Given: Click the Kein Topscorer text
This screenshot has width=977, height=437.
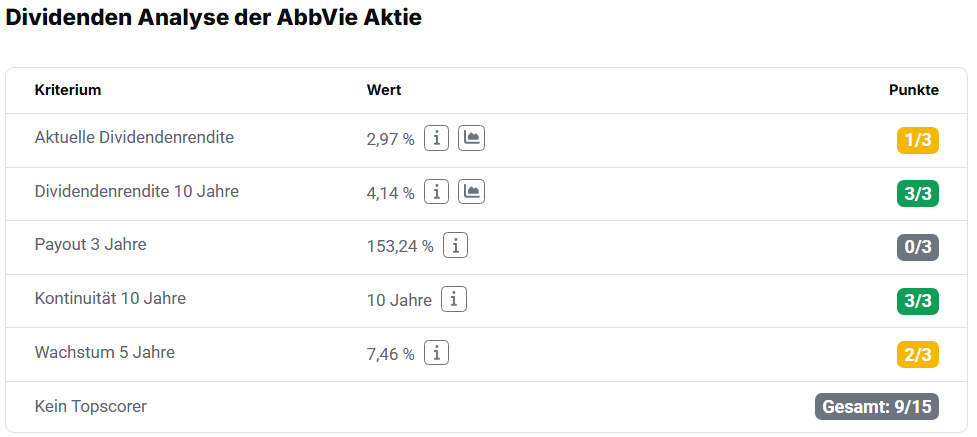Looking at the screenshot, I should pos(91,406).
